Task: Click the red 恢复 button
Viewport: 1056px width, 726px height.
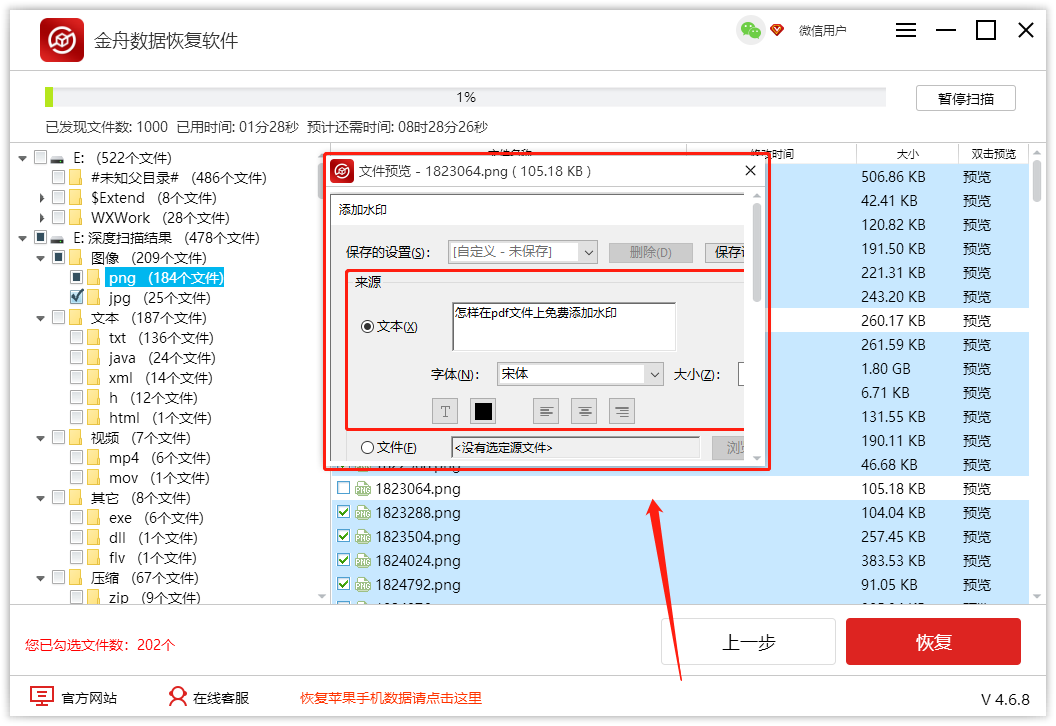Action: coord(933,642)
